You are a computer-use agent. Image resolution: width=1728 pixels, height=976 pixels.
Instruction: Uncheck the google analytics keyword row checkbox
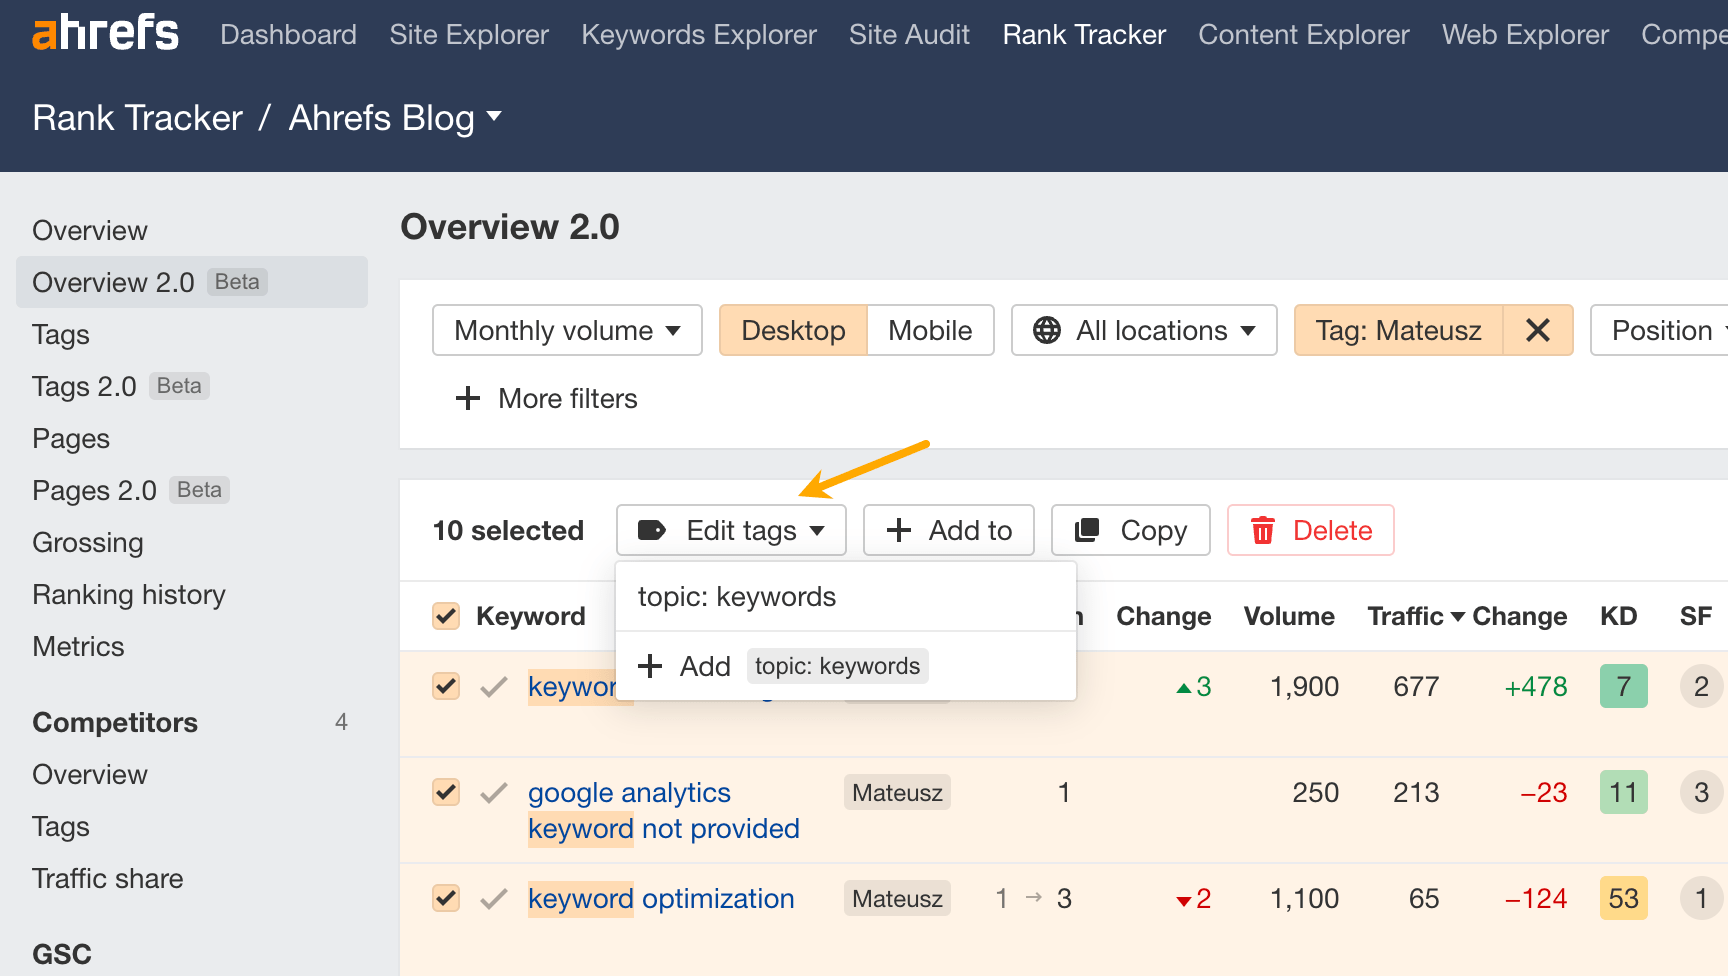click(x=445, y=791)
